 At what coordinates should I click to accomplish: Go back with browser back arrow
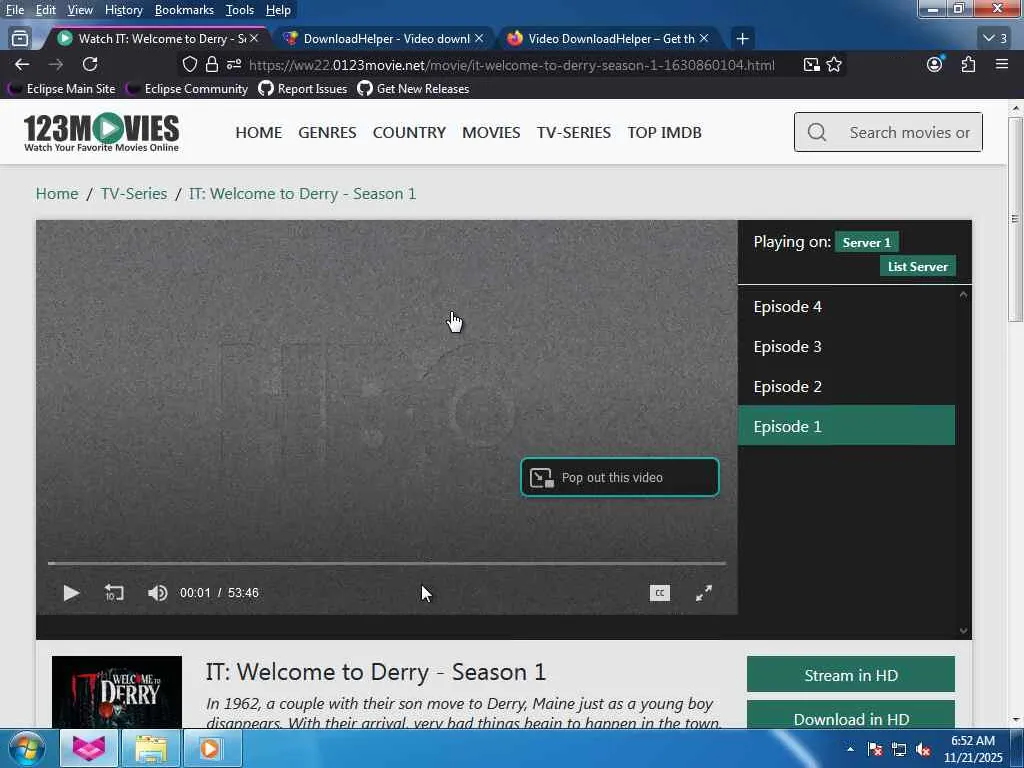click(x=22, y=64)
